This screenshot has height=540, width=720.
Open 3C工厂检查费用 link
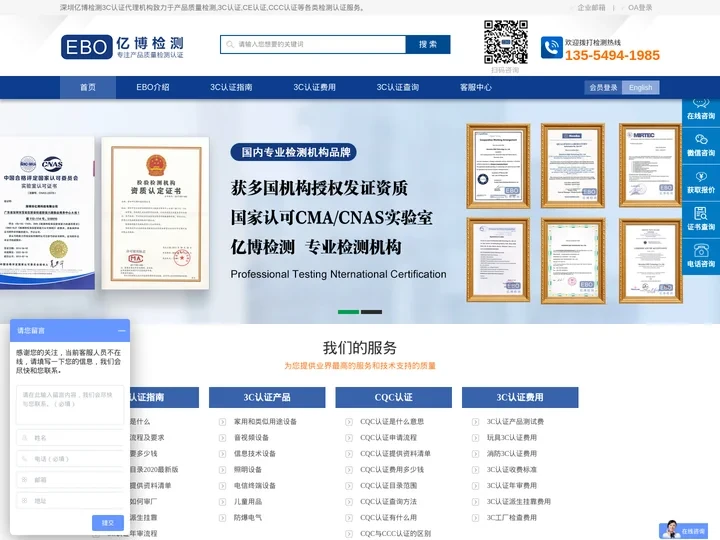(x=512, y=518)
